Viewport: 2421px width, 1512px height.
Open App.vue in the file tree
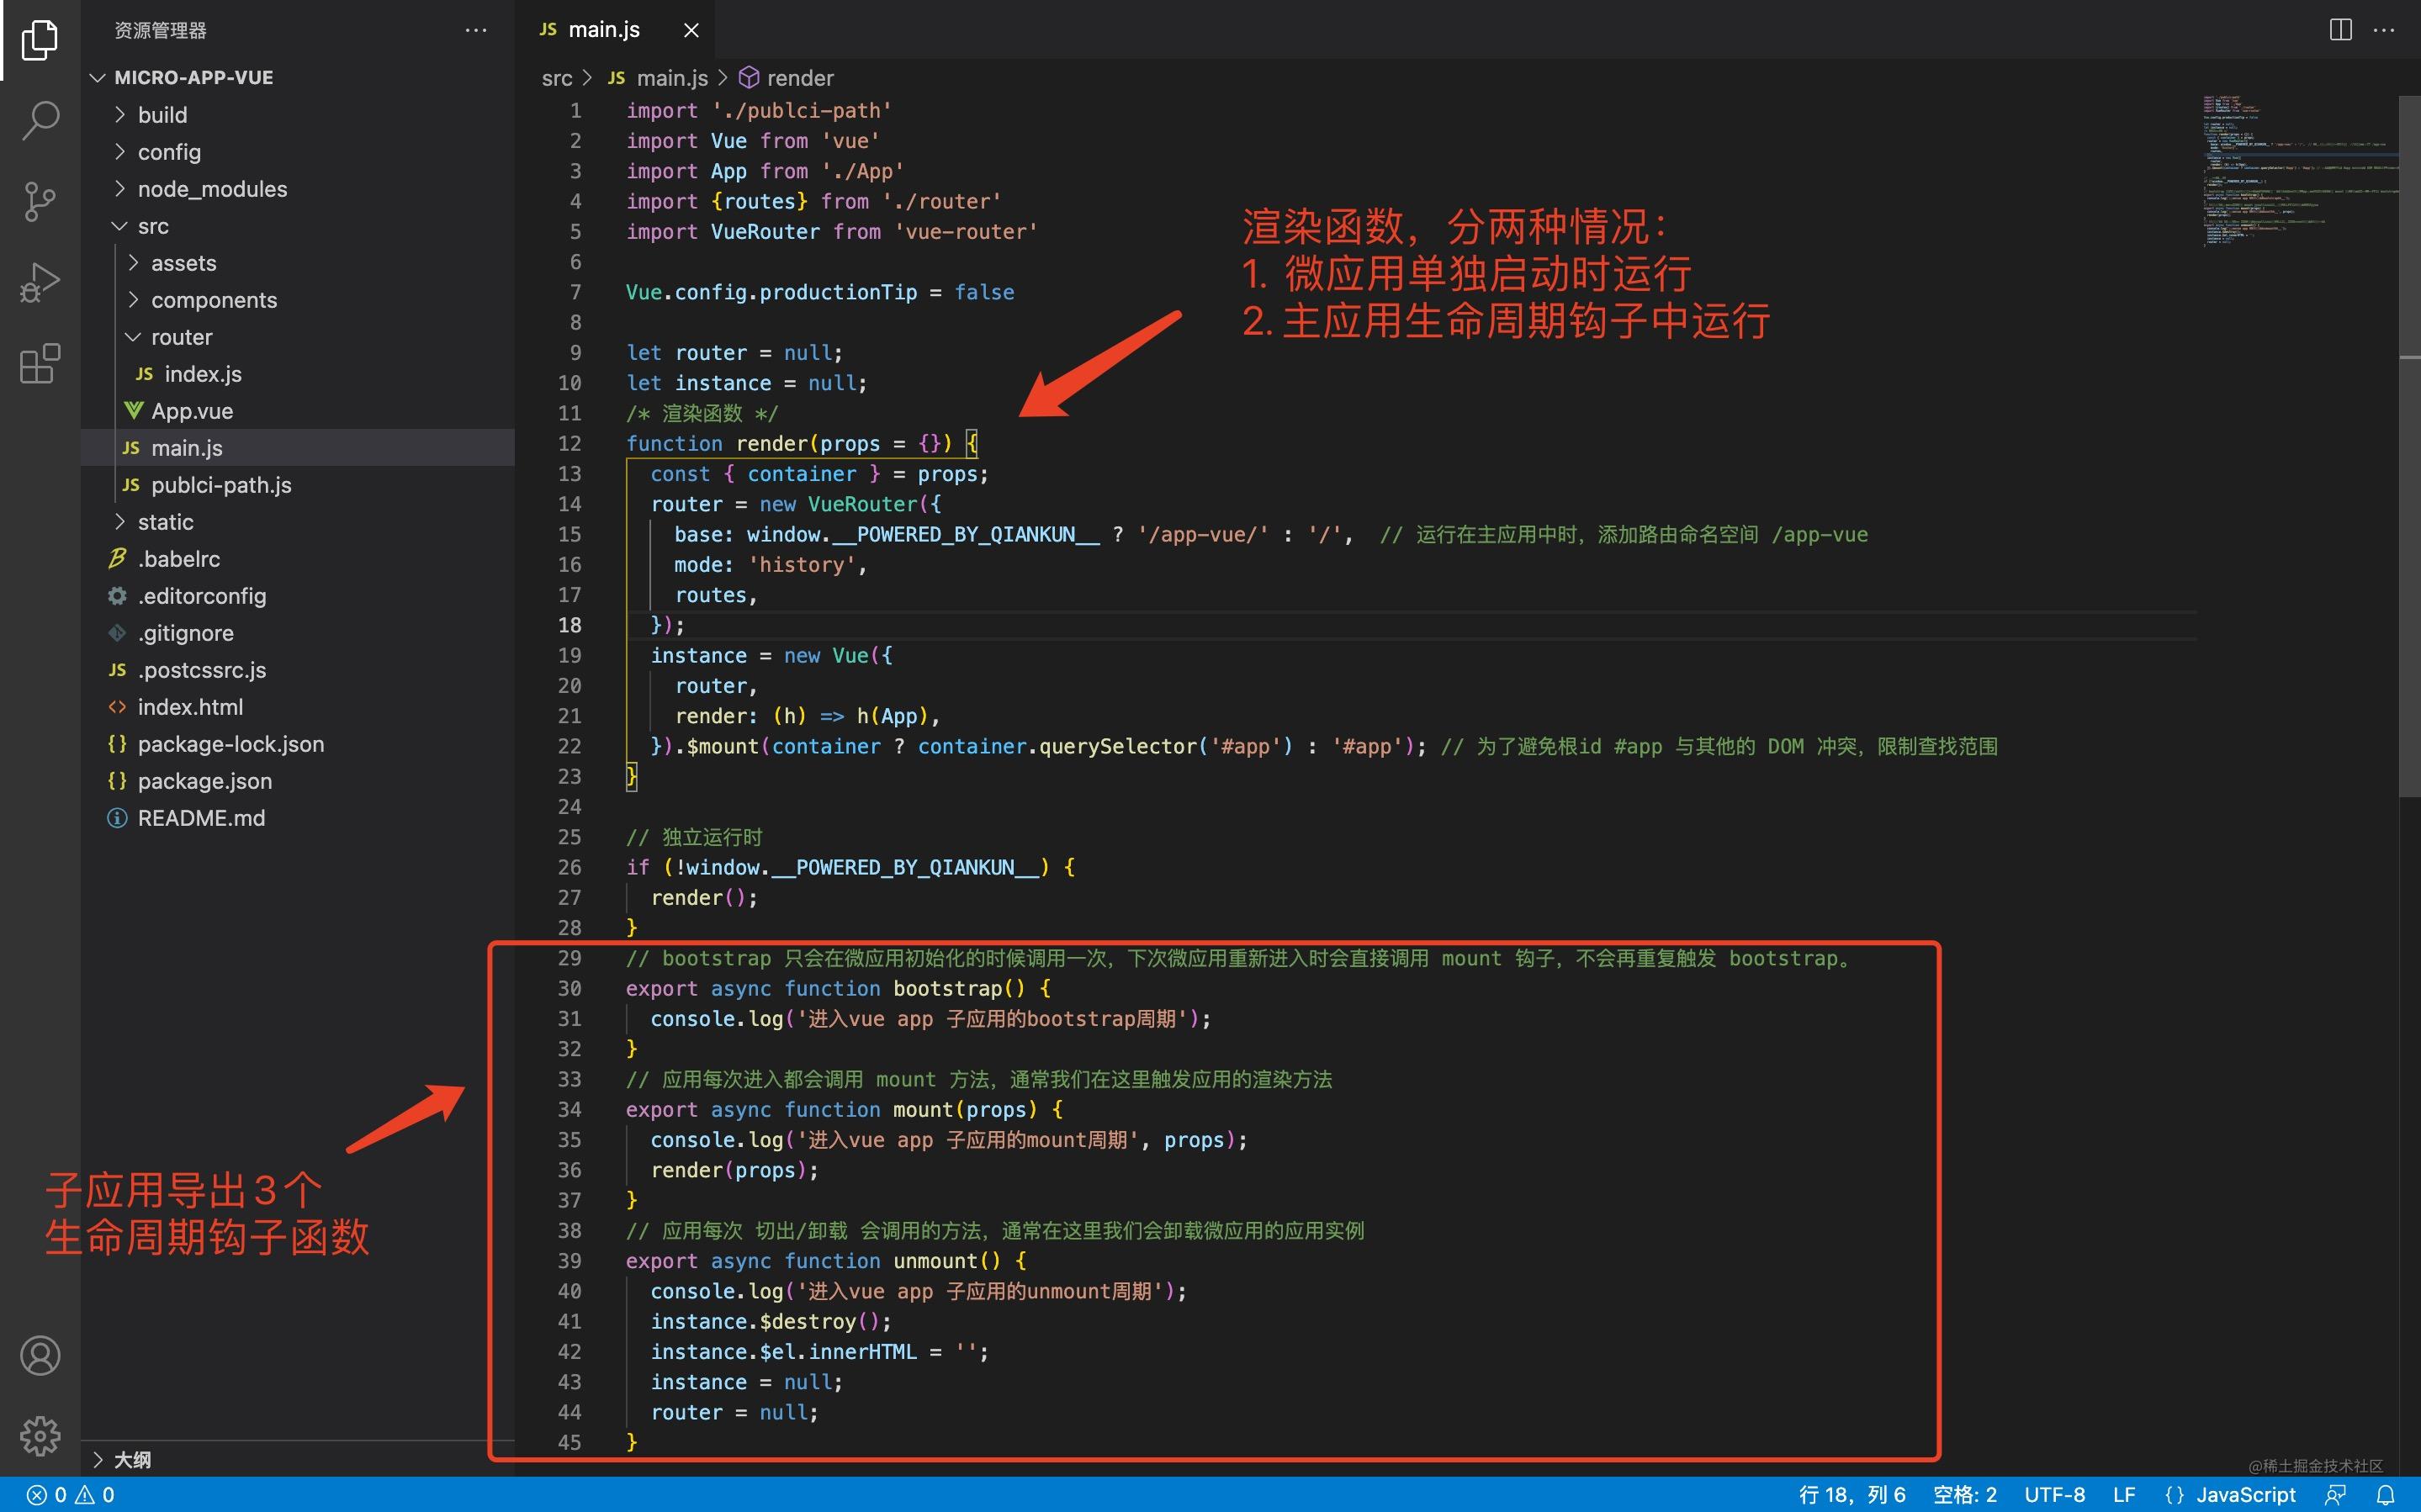pos(191,411)
